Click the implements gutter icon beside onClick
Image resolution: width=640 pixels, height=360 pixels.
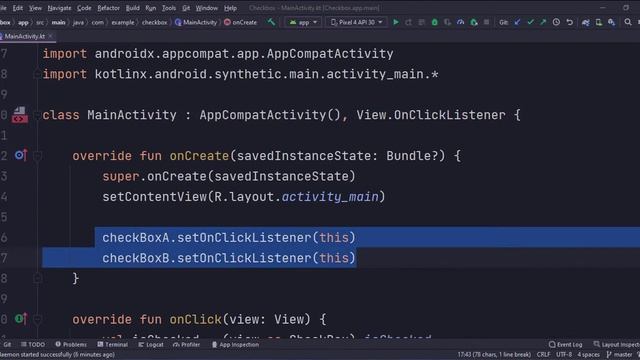[20, 318]
